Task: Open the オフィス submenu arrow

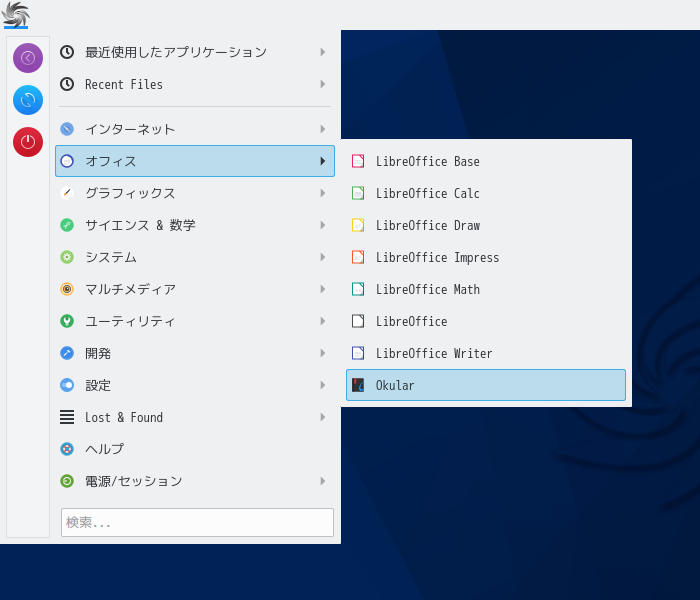Action: click(323, 161)
